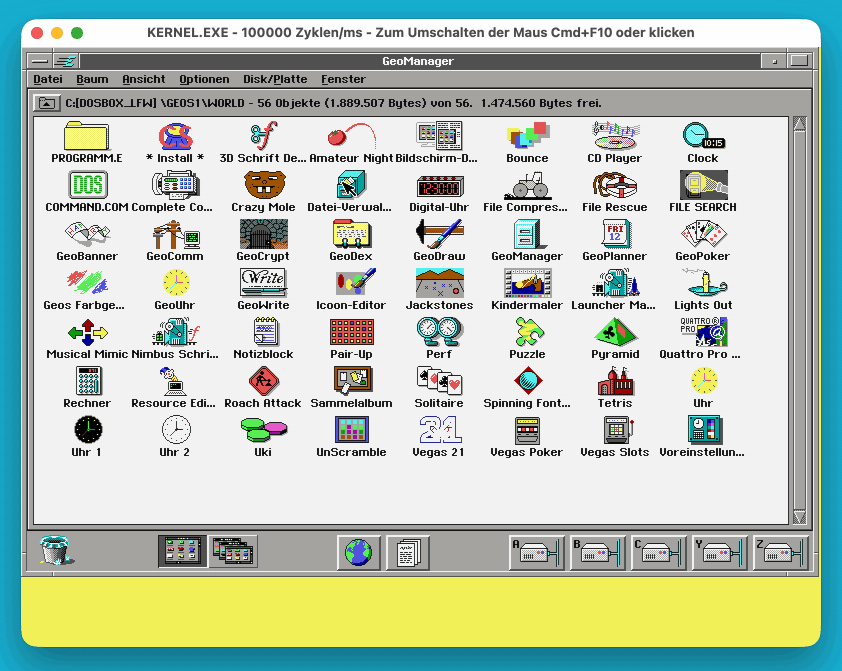The height and width of the screenshot is (671, 842).
Task: Switch to overlapping windows view button
Action: 233,551
